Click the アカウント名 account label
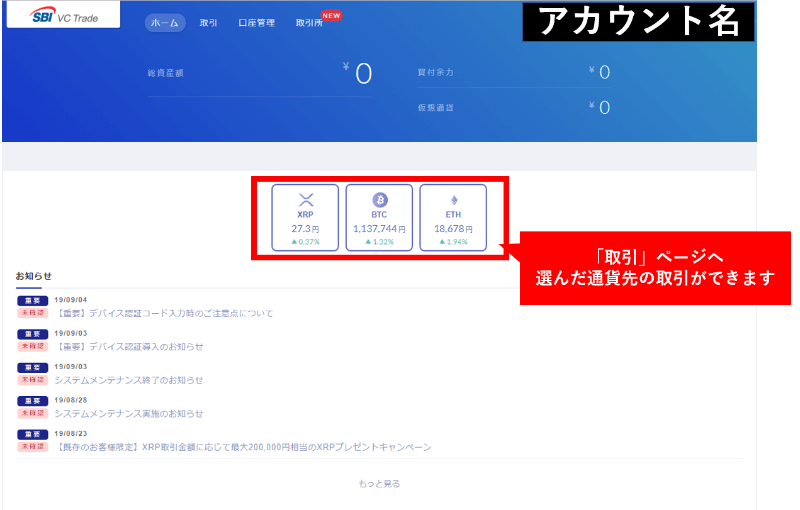This screenshot has width=800, height=510. [638, 22]
